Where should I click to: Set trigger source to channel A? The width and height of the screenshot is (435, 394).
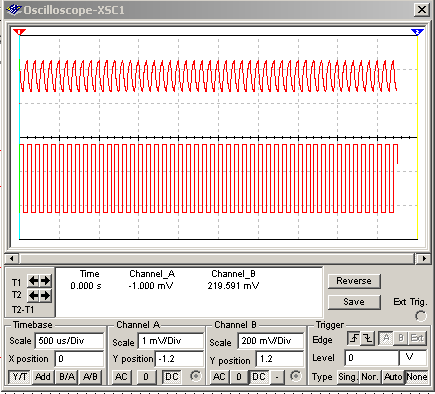point(386,338)
